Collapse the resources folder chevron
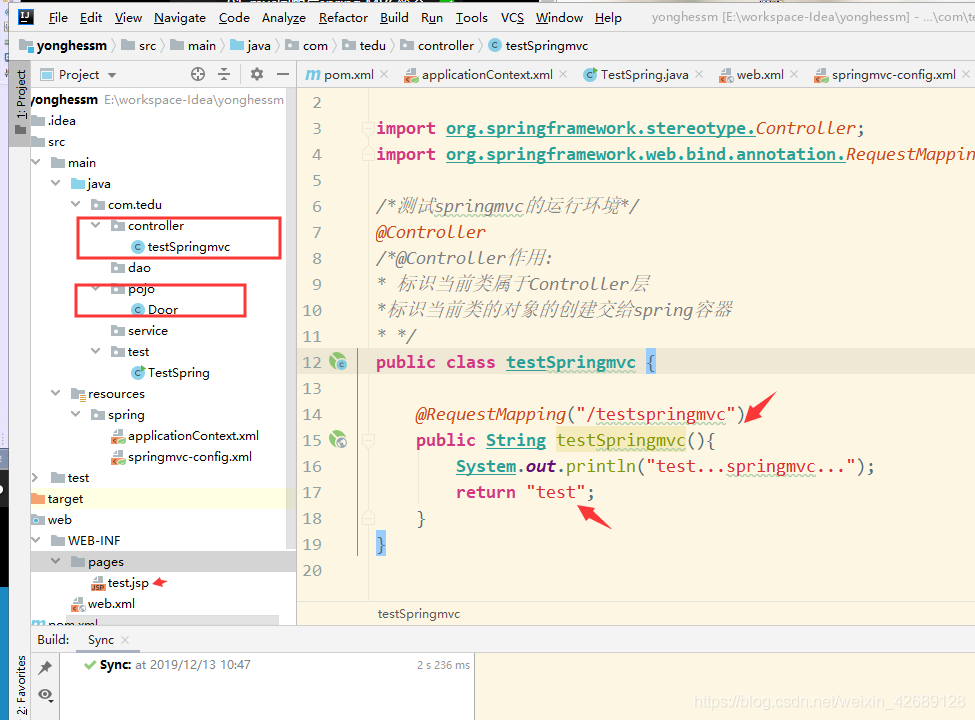The width and height of the screenshot is (975, 720). coord(56,393)
